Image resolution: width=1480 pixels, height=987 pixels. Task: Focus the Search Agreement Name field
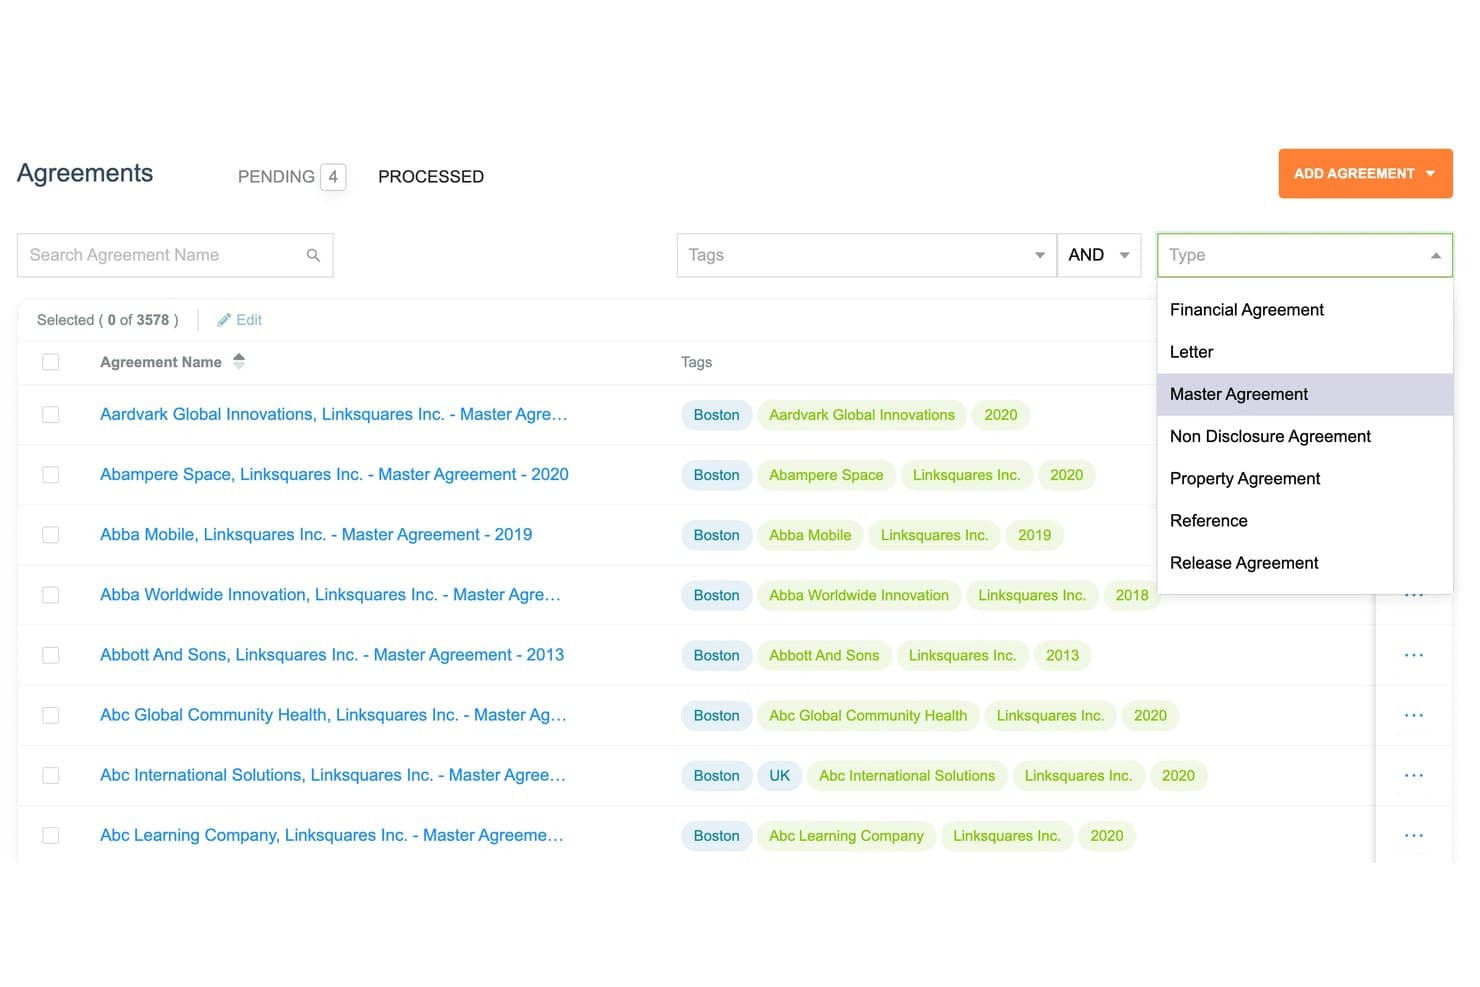tap(175, 255)
